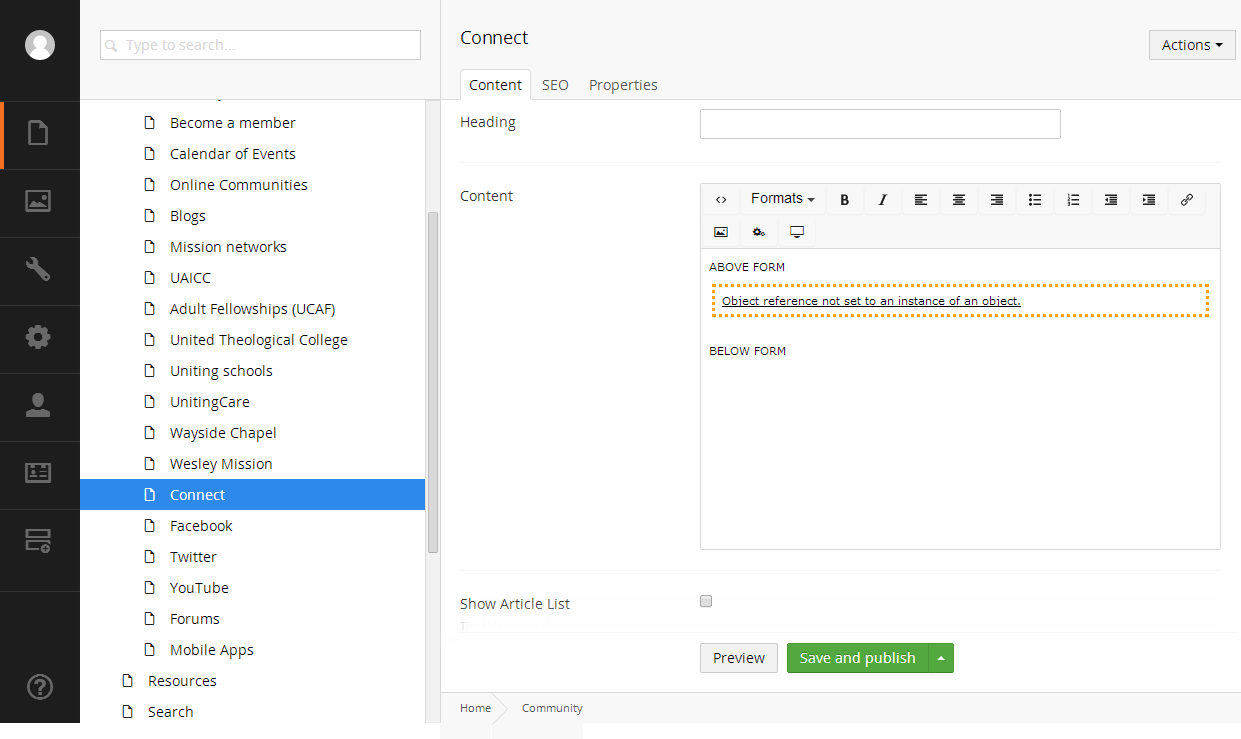Click the Help question mark icon
1241x739 pixels.
(x=39, y=687)
